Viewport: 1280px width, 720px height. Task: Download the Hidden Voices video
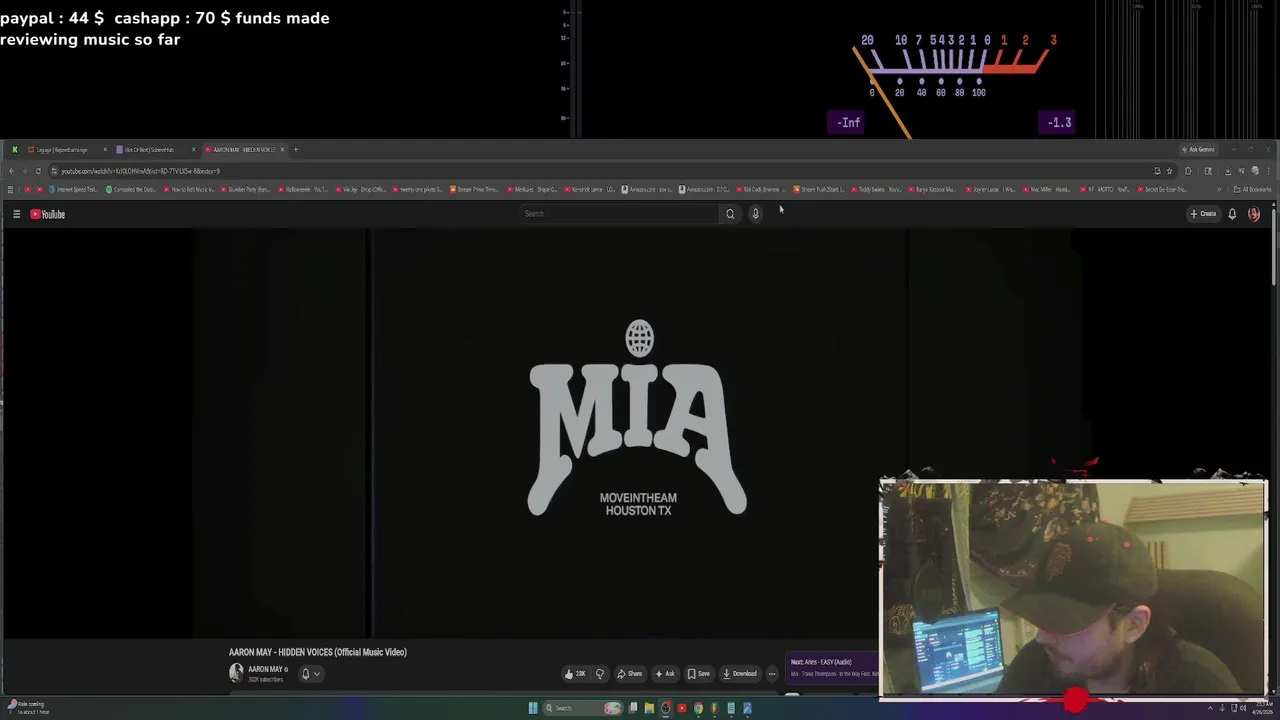740,674
